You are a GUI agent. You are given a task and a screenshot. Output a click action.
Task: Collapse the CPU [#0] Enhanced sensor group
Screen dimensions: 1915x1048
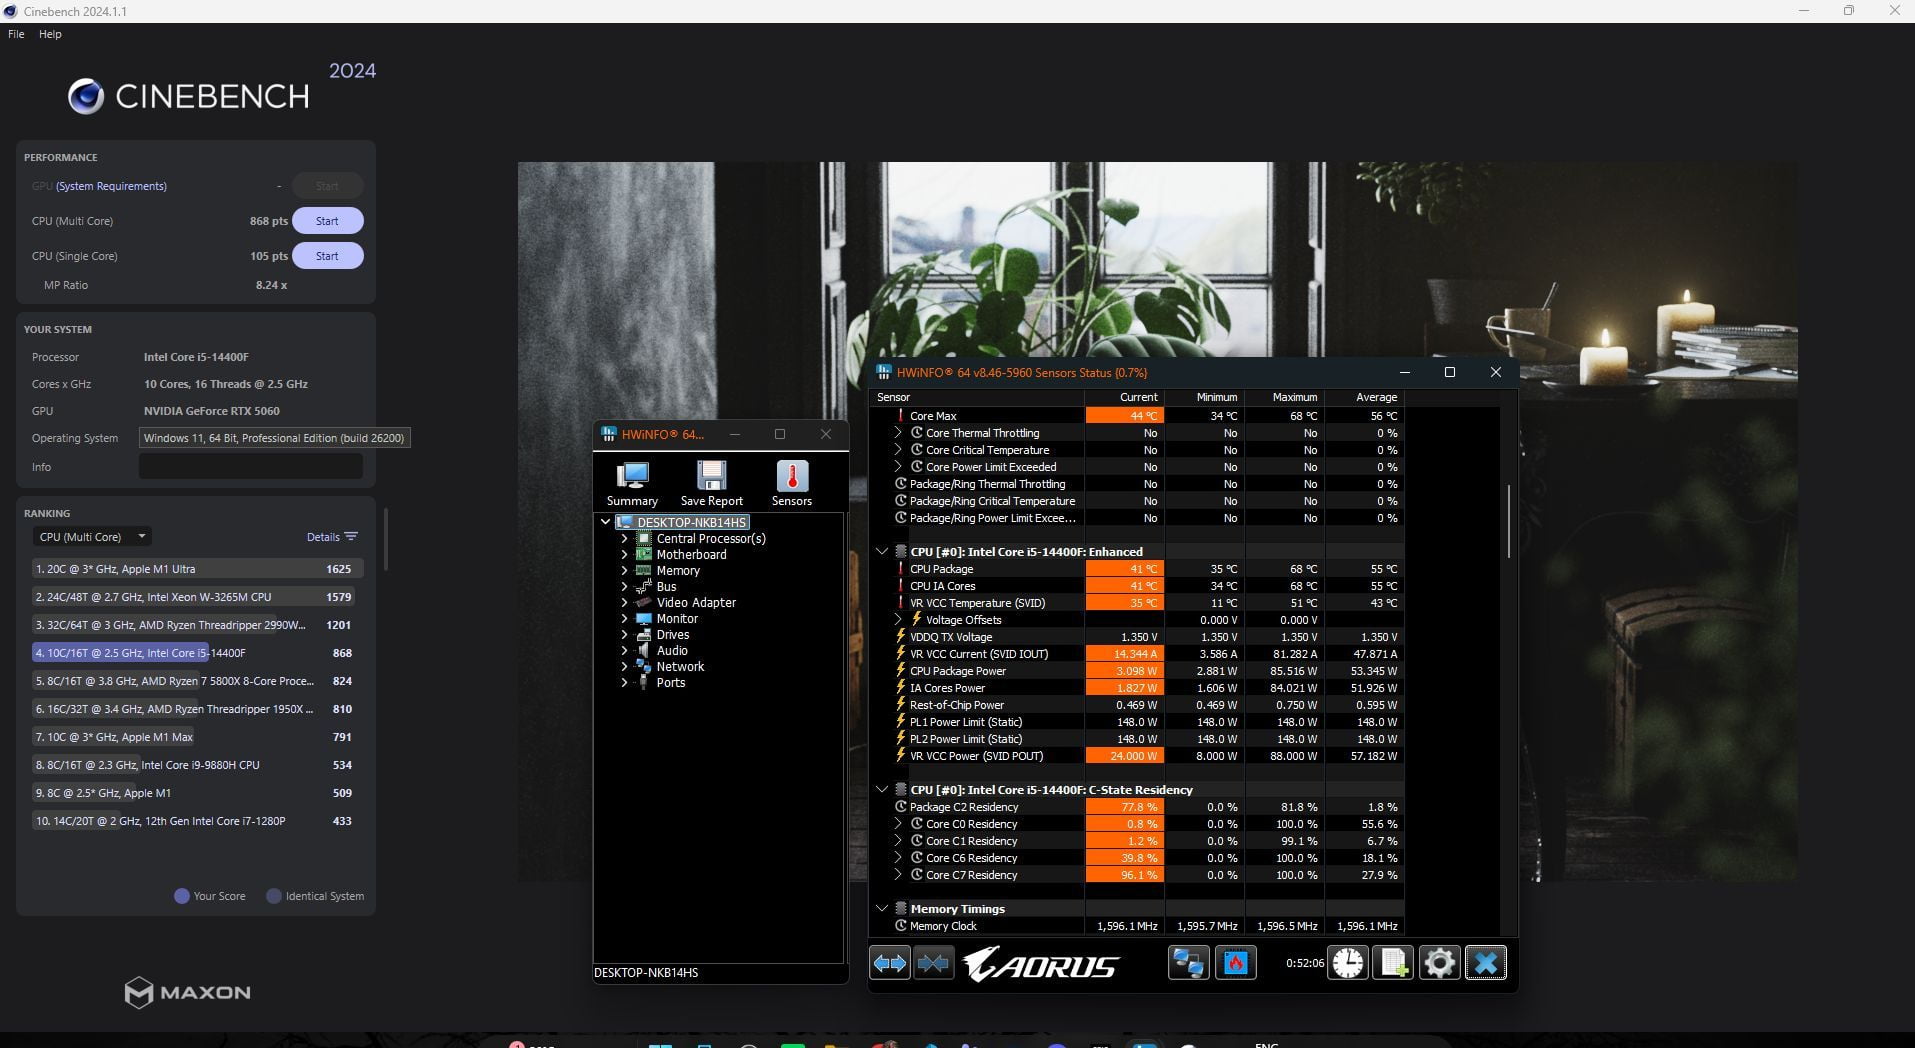[882, 552]
